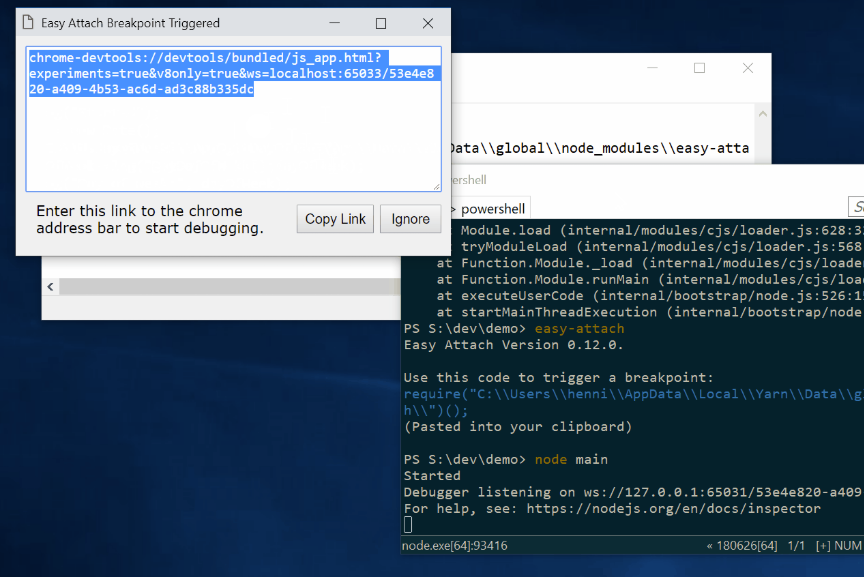Click inside the chrome-devtools link text area
The image size is (864, 577).
tap(234, 119)
